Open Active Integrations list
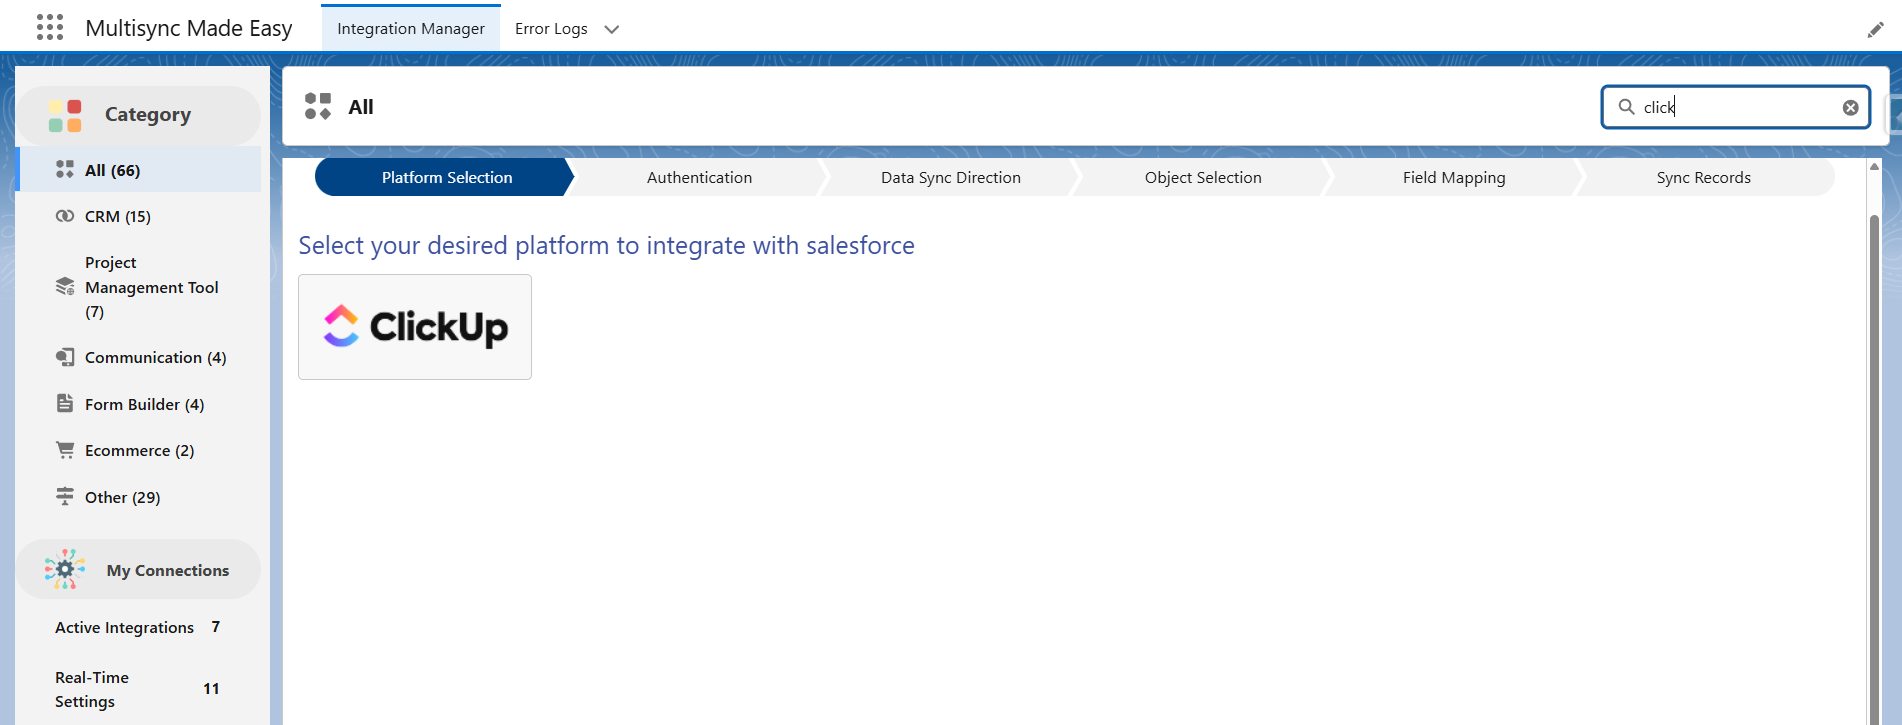The image size is (1902, 725). point(138,627)
